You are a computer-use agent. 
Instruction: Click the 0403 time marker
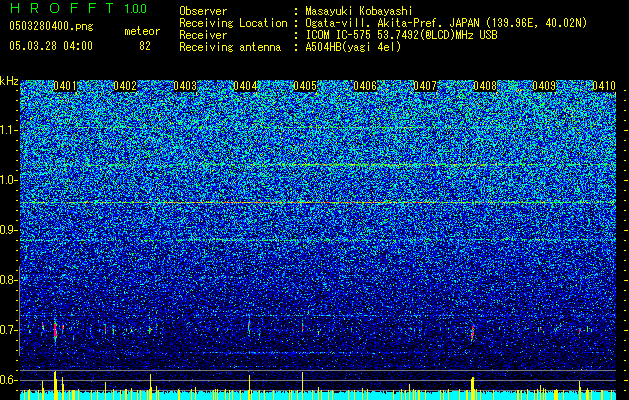[x=185, y=86]
